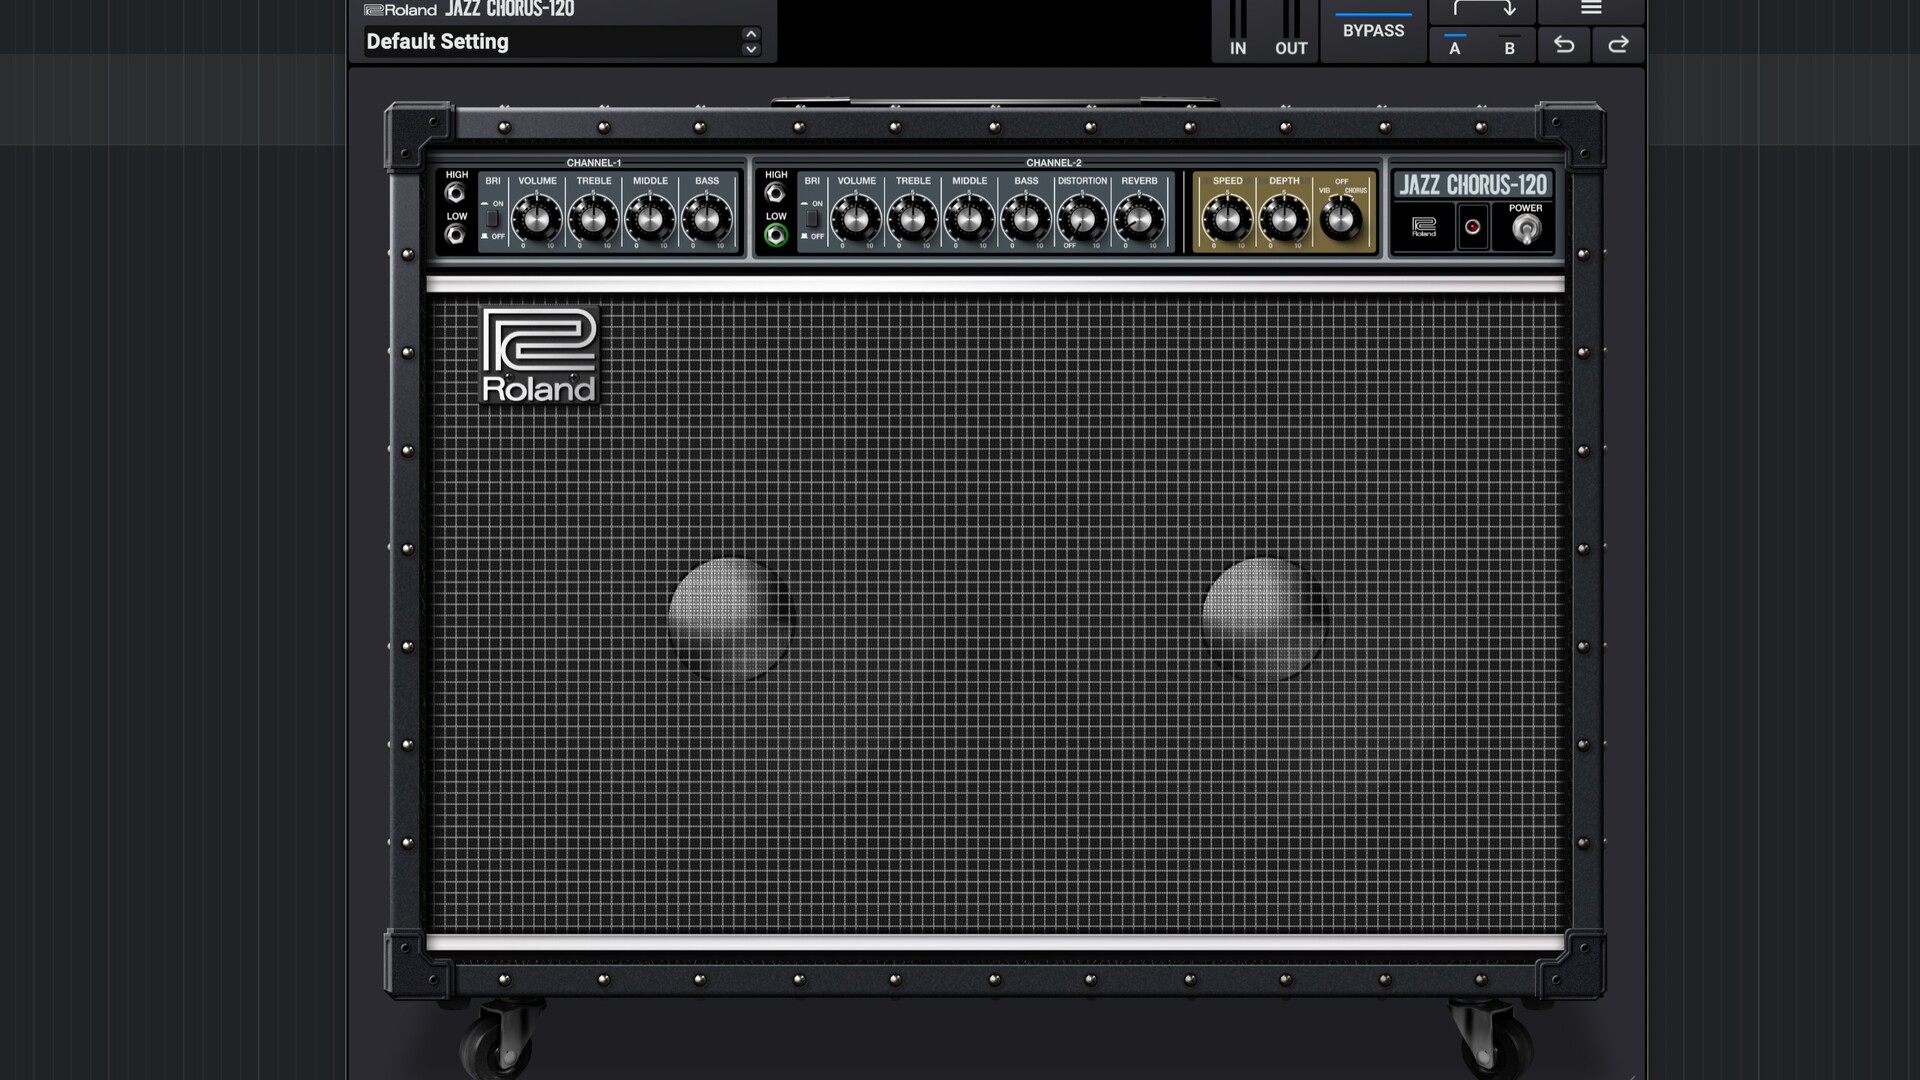The height and width of the screenshot is (1080, 1920).
Task: Click the red power indicator lamp
Action: 1472,227
